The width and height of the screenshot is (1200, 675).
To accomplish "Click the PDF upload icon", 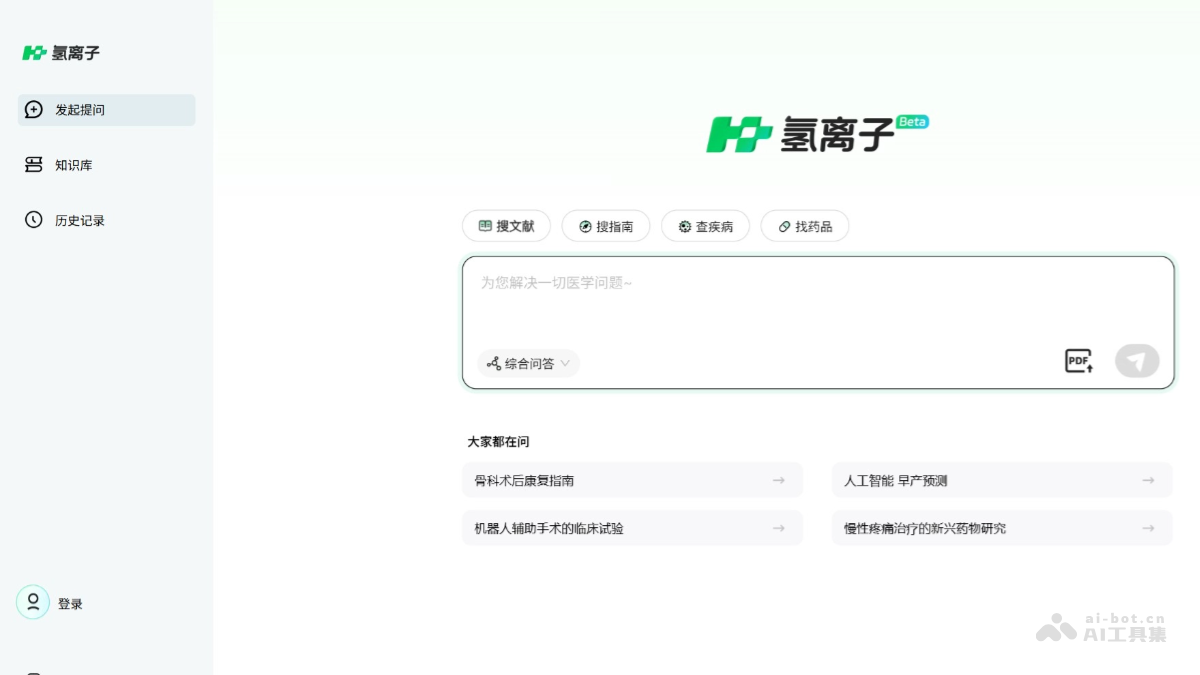I will pyautogui.click(x=1078, y=360).
